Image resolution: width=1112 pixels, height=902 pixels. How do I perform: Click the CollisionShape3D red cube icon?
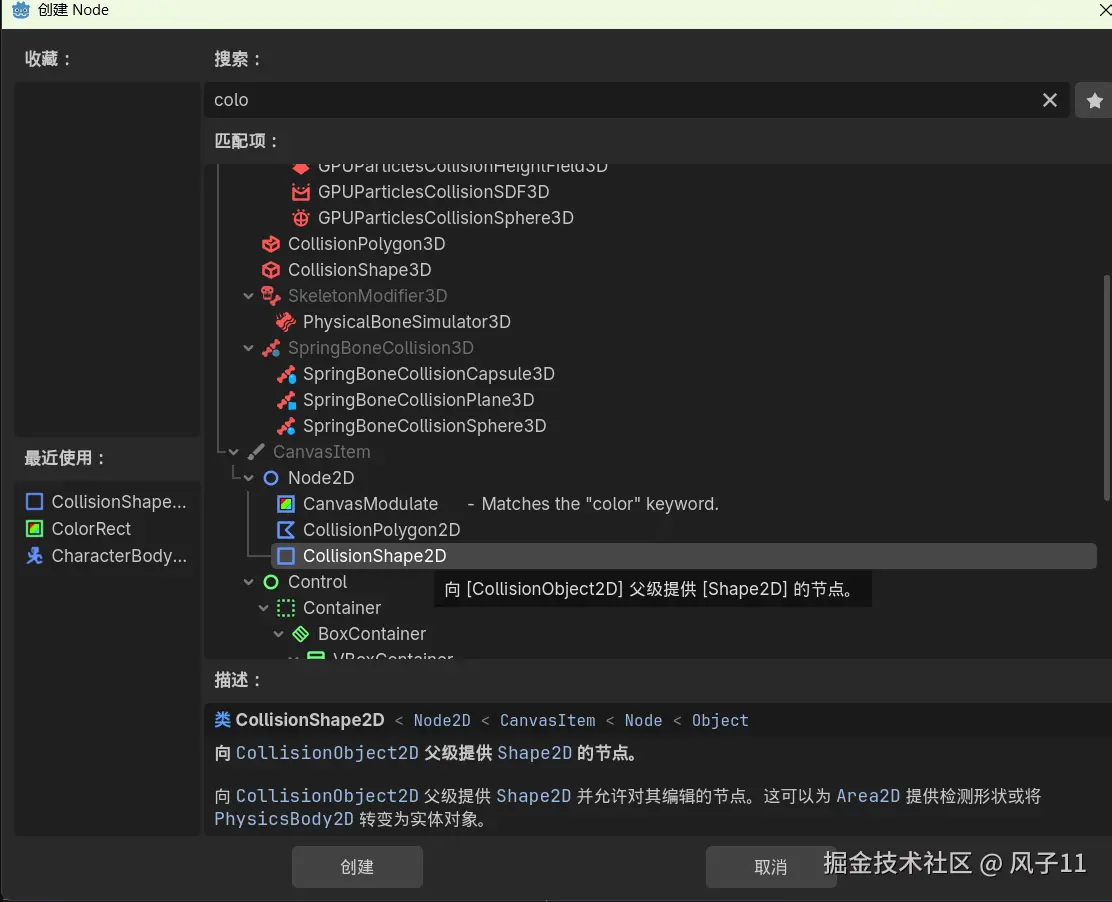(x=271, y=270)
